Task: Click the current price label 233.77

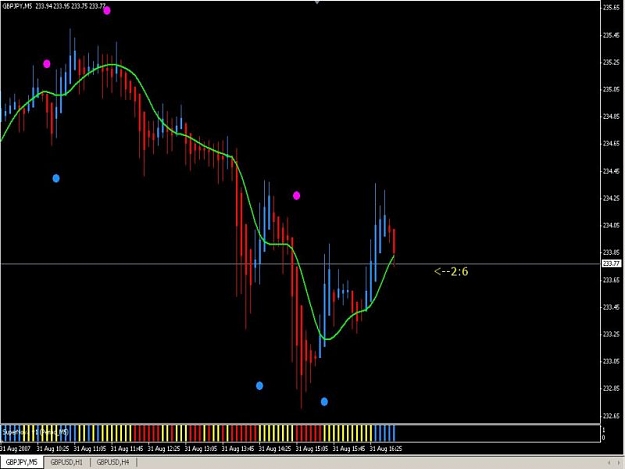Action: [611, 264]
